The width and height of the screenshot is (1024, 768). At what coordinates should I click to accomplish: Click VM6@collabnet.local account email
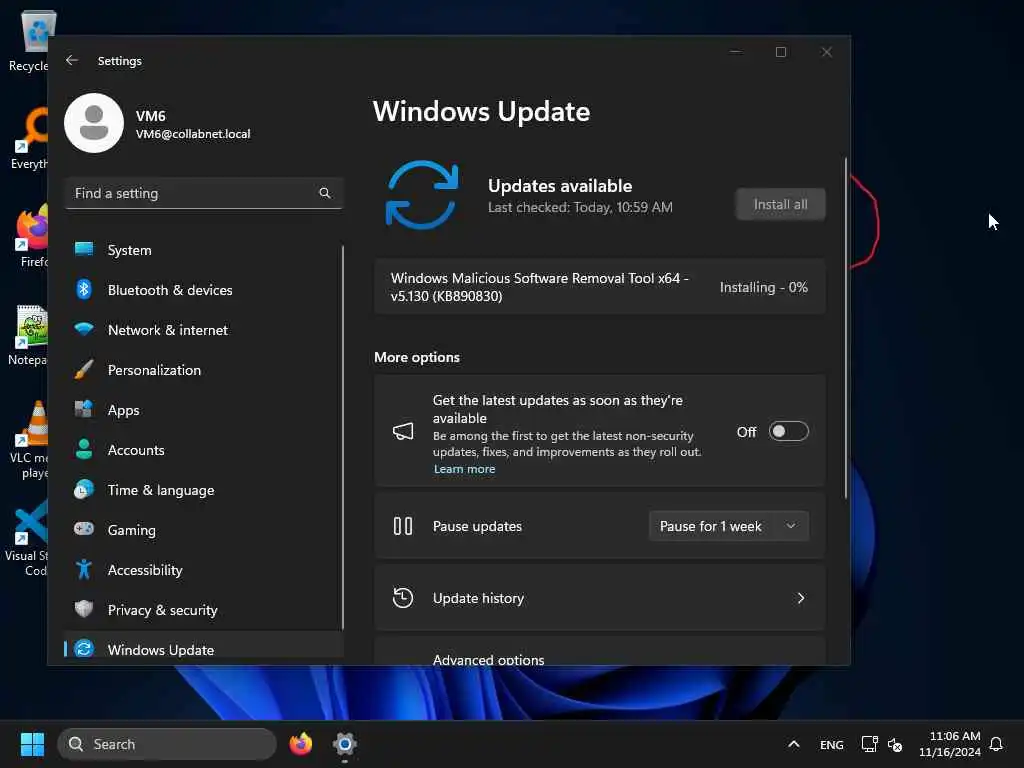193,133
